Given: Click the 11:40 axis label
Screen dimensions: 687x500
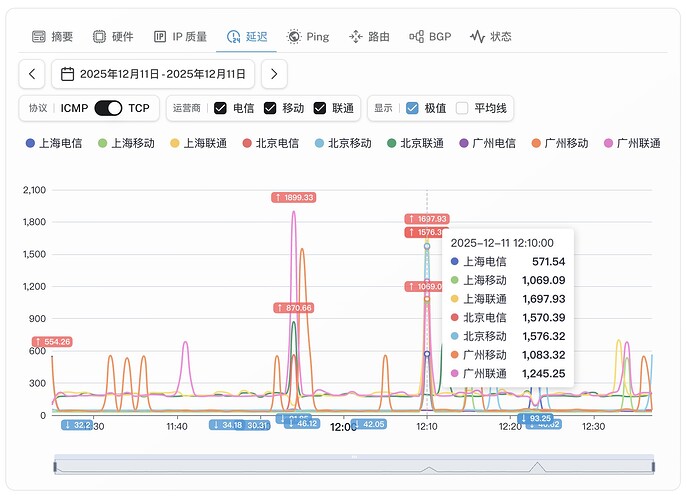Looking at the screenshot, I should (177, 426).
